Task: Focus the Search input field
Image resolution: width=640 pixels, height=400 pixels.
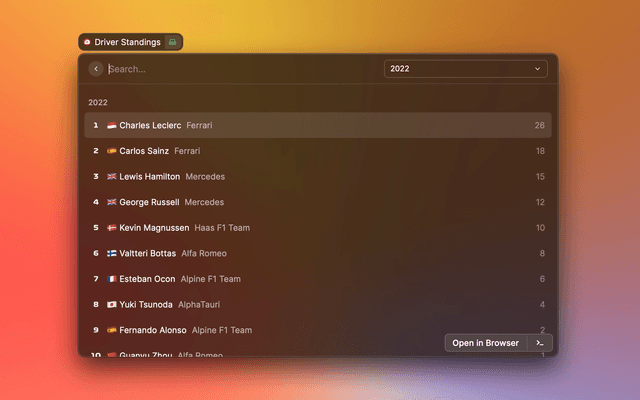Action: (240, 69)
